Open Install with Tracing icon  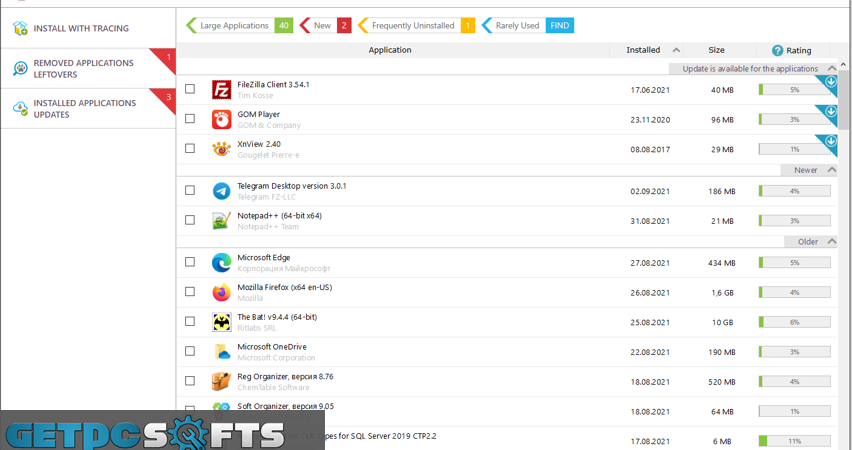(x=20, y=28)
